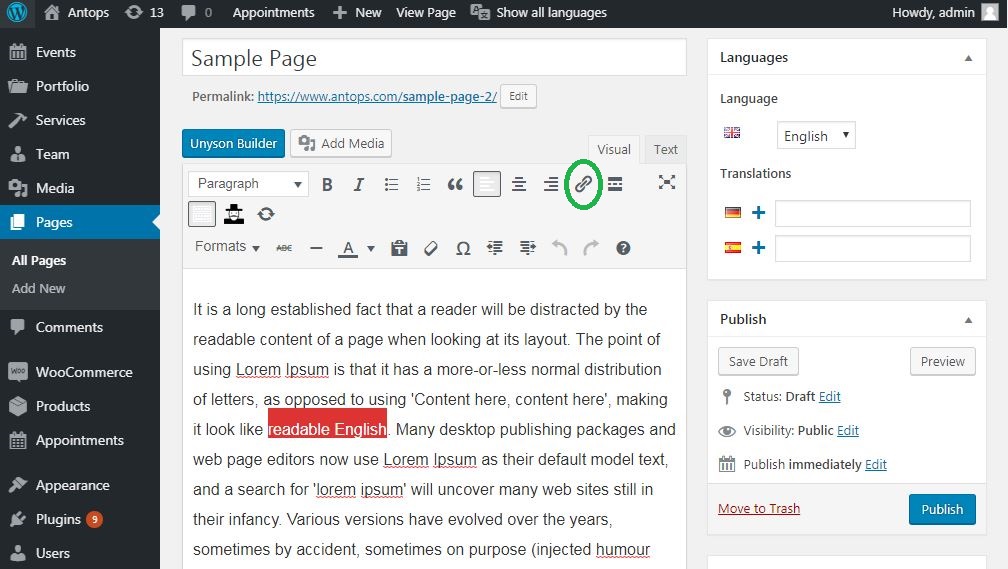Increase paragraph indent

coord(527,248)
